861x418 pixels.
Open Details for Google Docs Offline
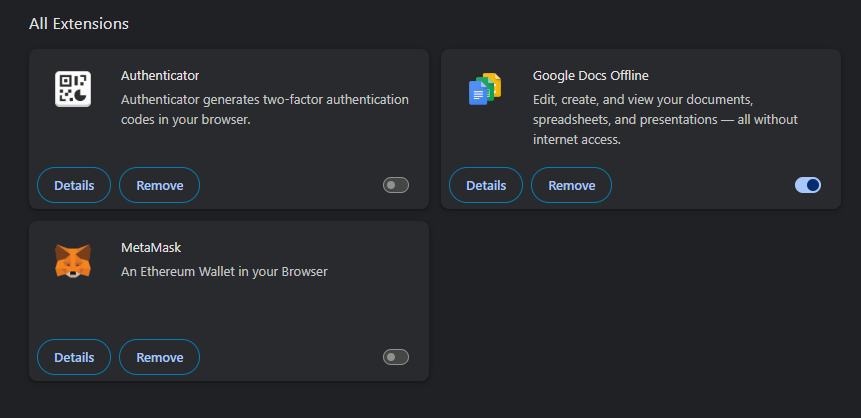coord(486,185)
